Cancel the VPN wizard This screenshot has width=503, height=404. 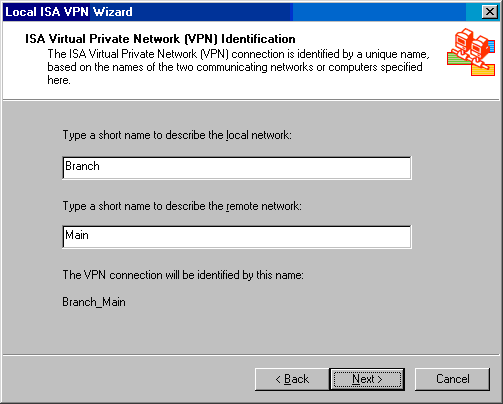[x=452, y=379]
